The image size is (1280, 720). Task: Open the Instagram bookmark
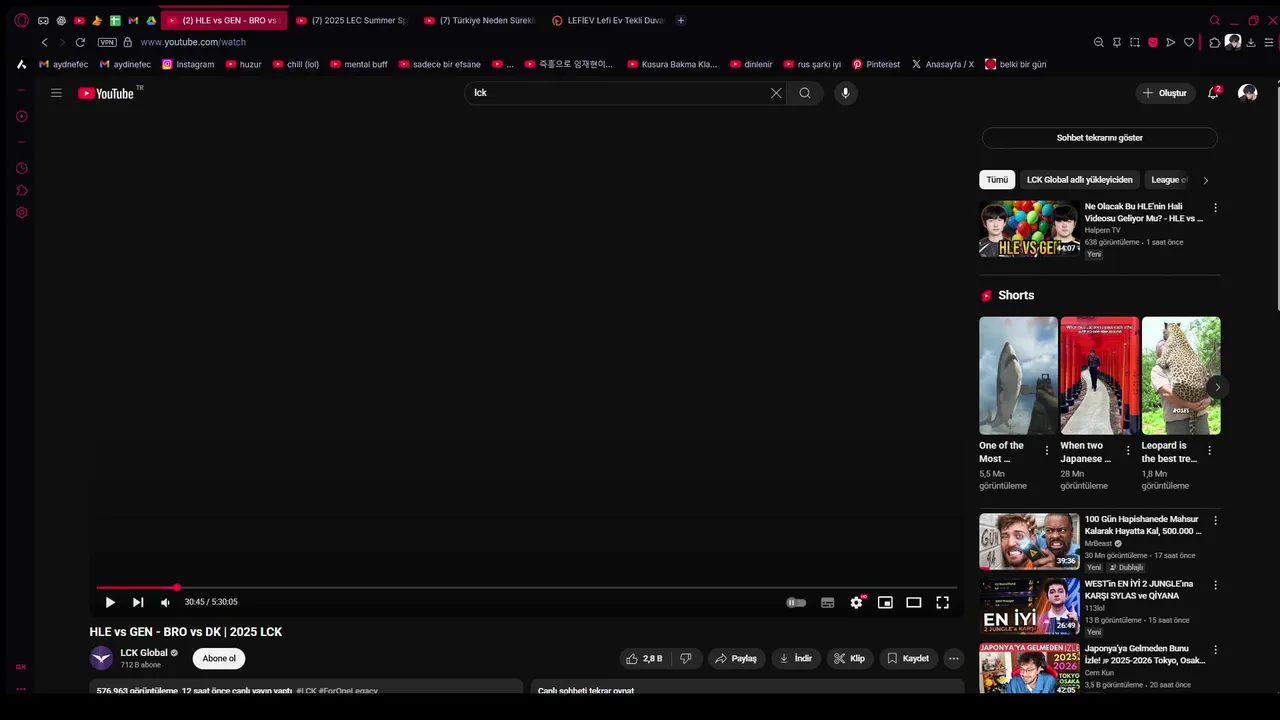188,64
